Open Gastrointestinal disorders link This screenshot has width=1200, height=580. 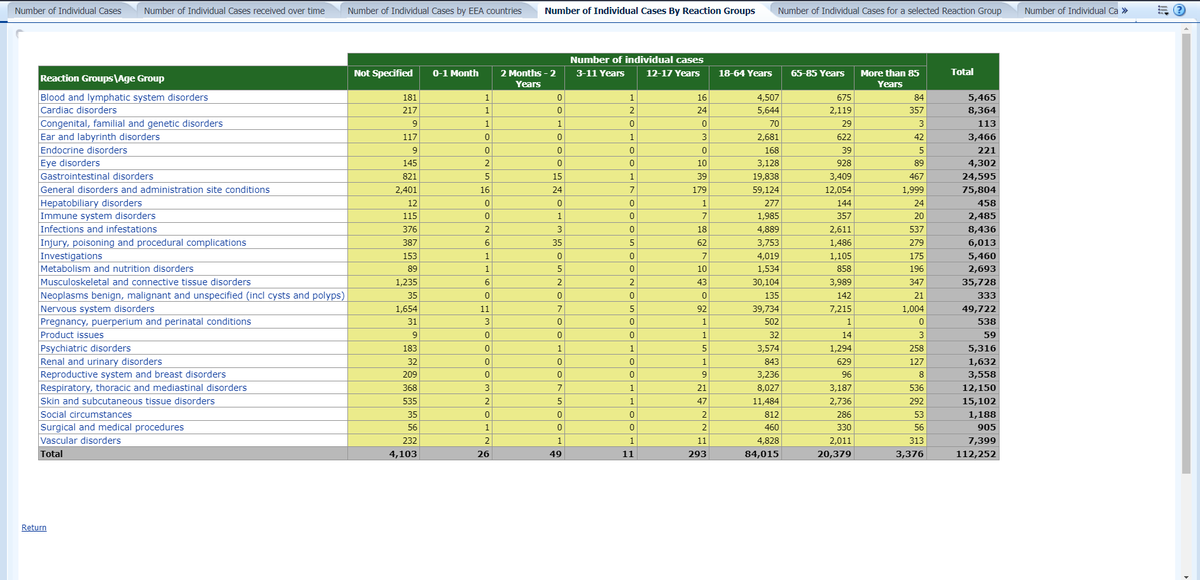point(96,176)
